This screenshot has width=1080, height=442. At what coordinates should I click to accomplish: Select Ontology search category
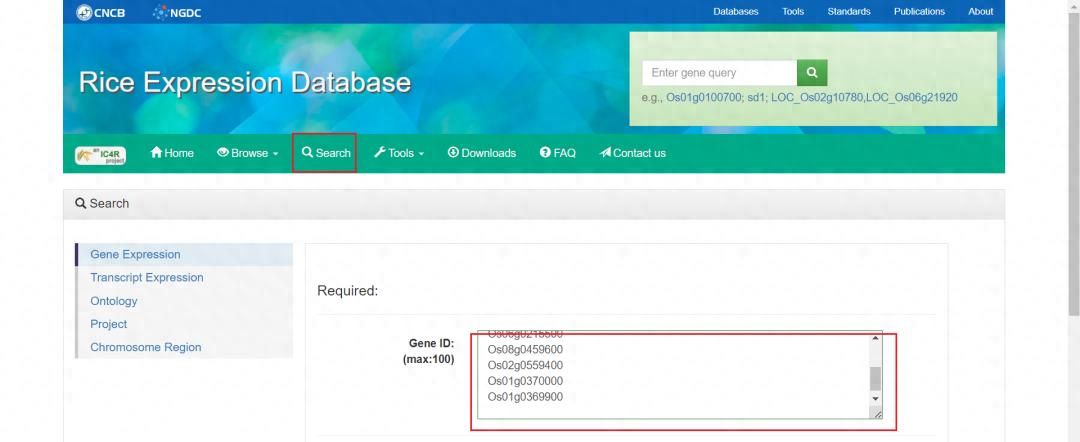pyautogui.click(x=114, y=301)
